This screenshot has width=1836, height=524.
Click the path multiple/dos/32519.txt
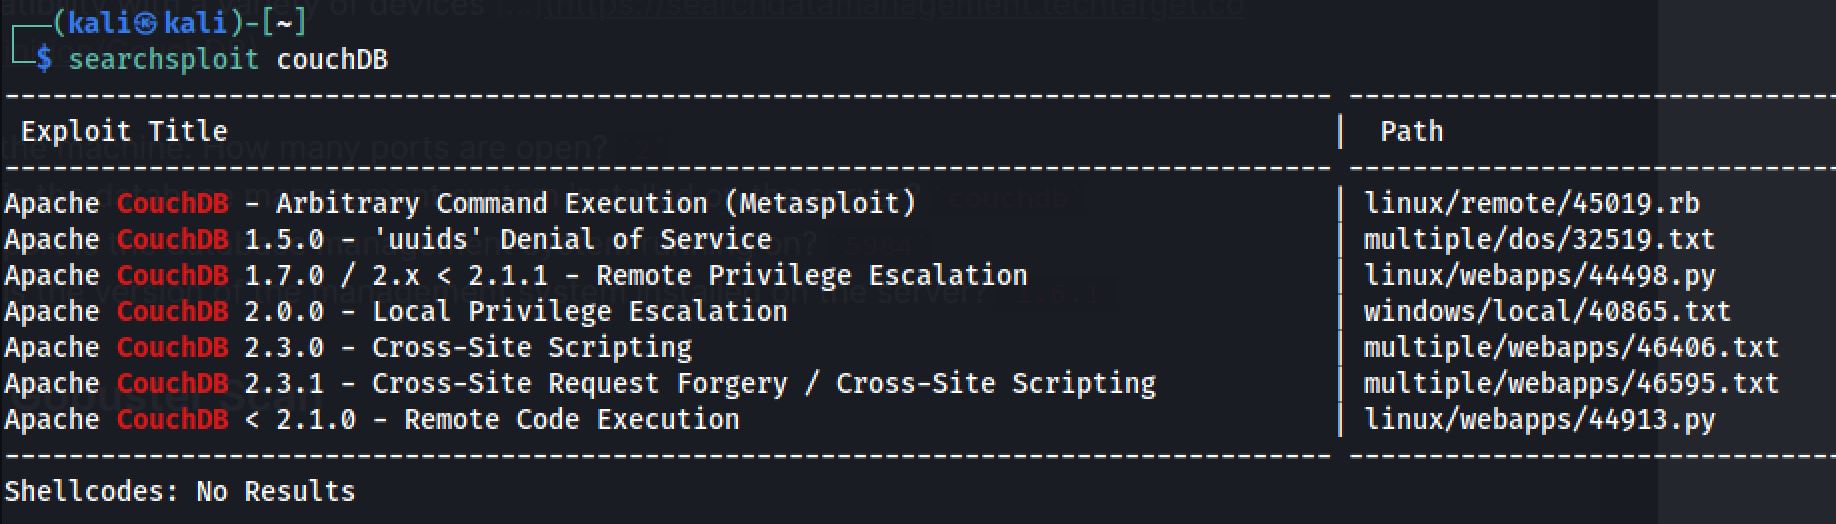pyautogui.click(x=1539, y=239)
